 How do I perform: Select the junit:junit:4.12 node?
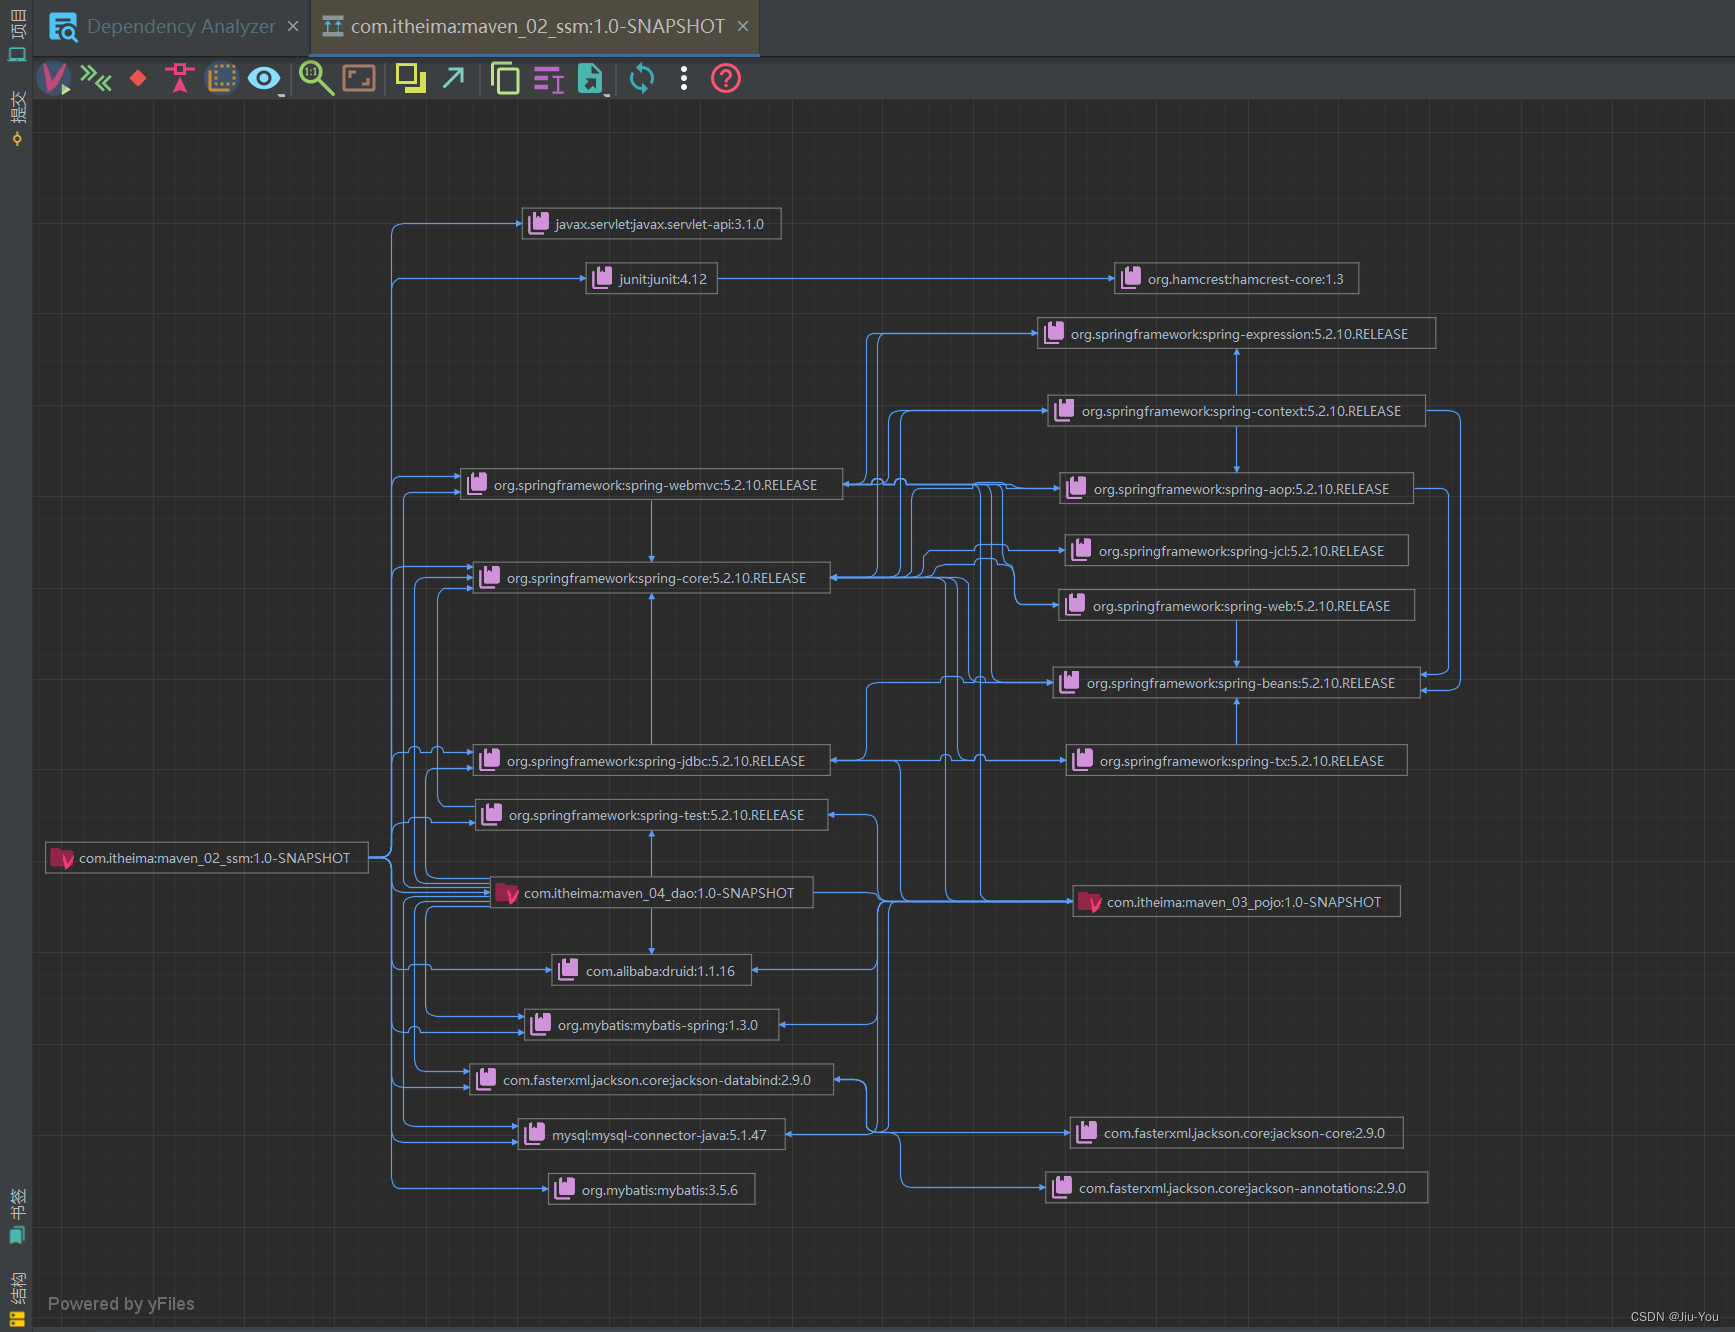pos(651,279)
